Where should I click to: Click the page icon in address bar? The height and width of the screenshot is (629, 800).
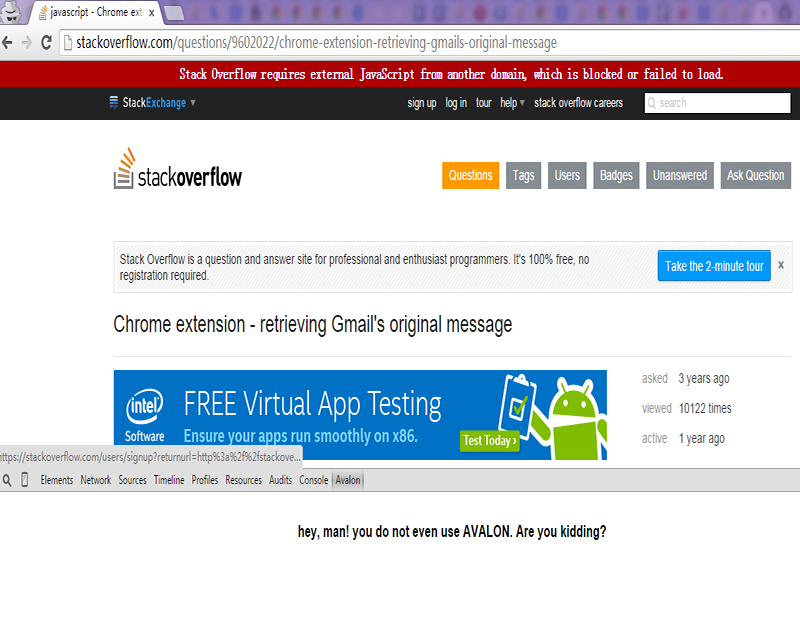67,43
